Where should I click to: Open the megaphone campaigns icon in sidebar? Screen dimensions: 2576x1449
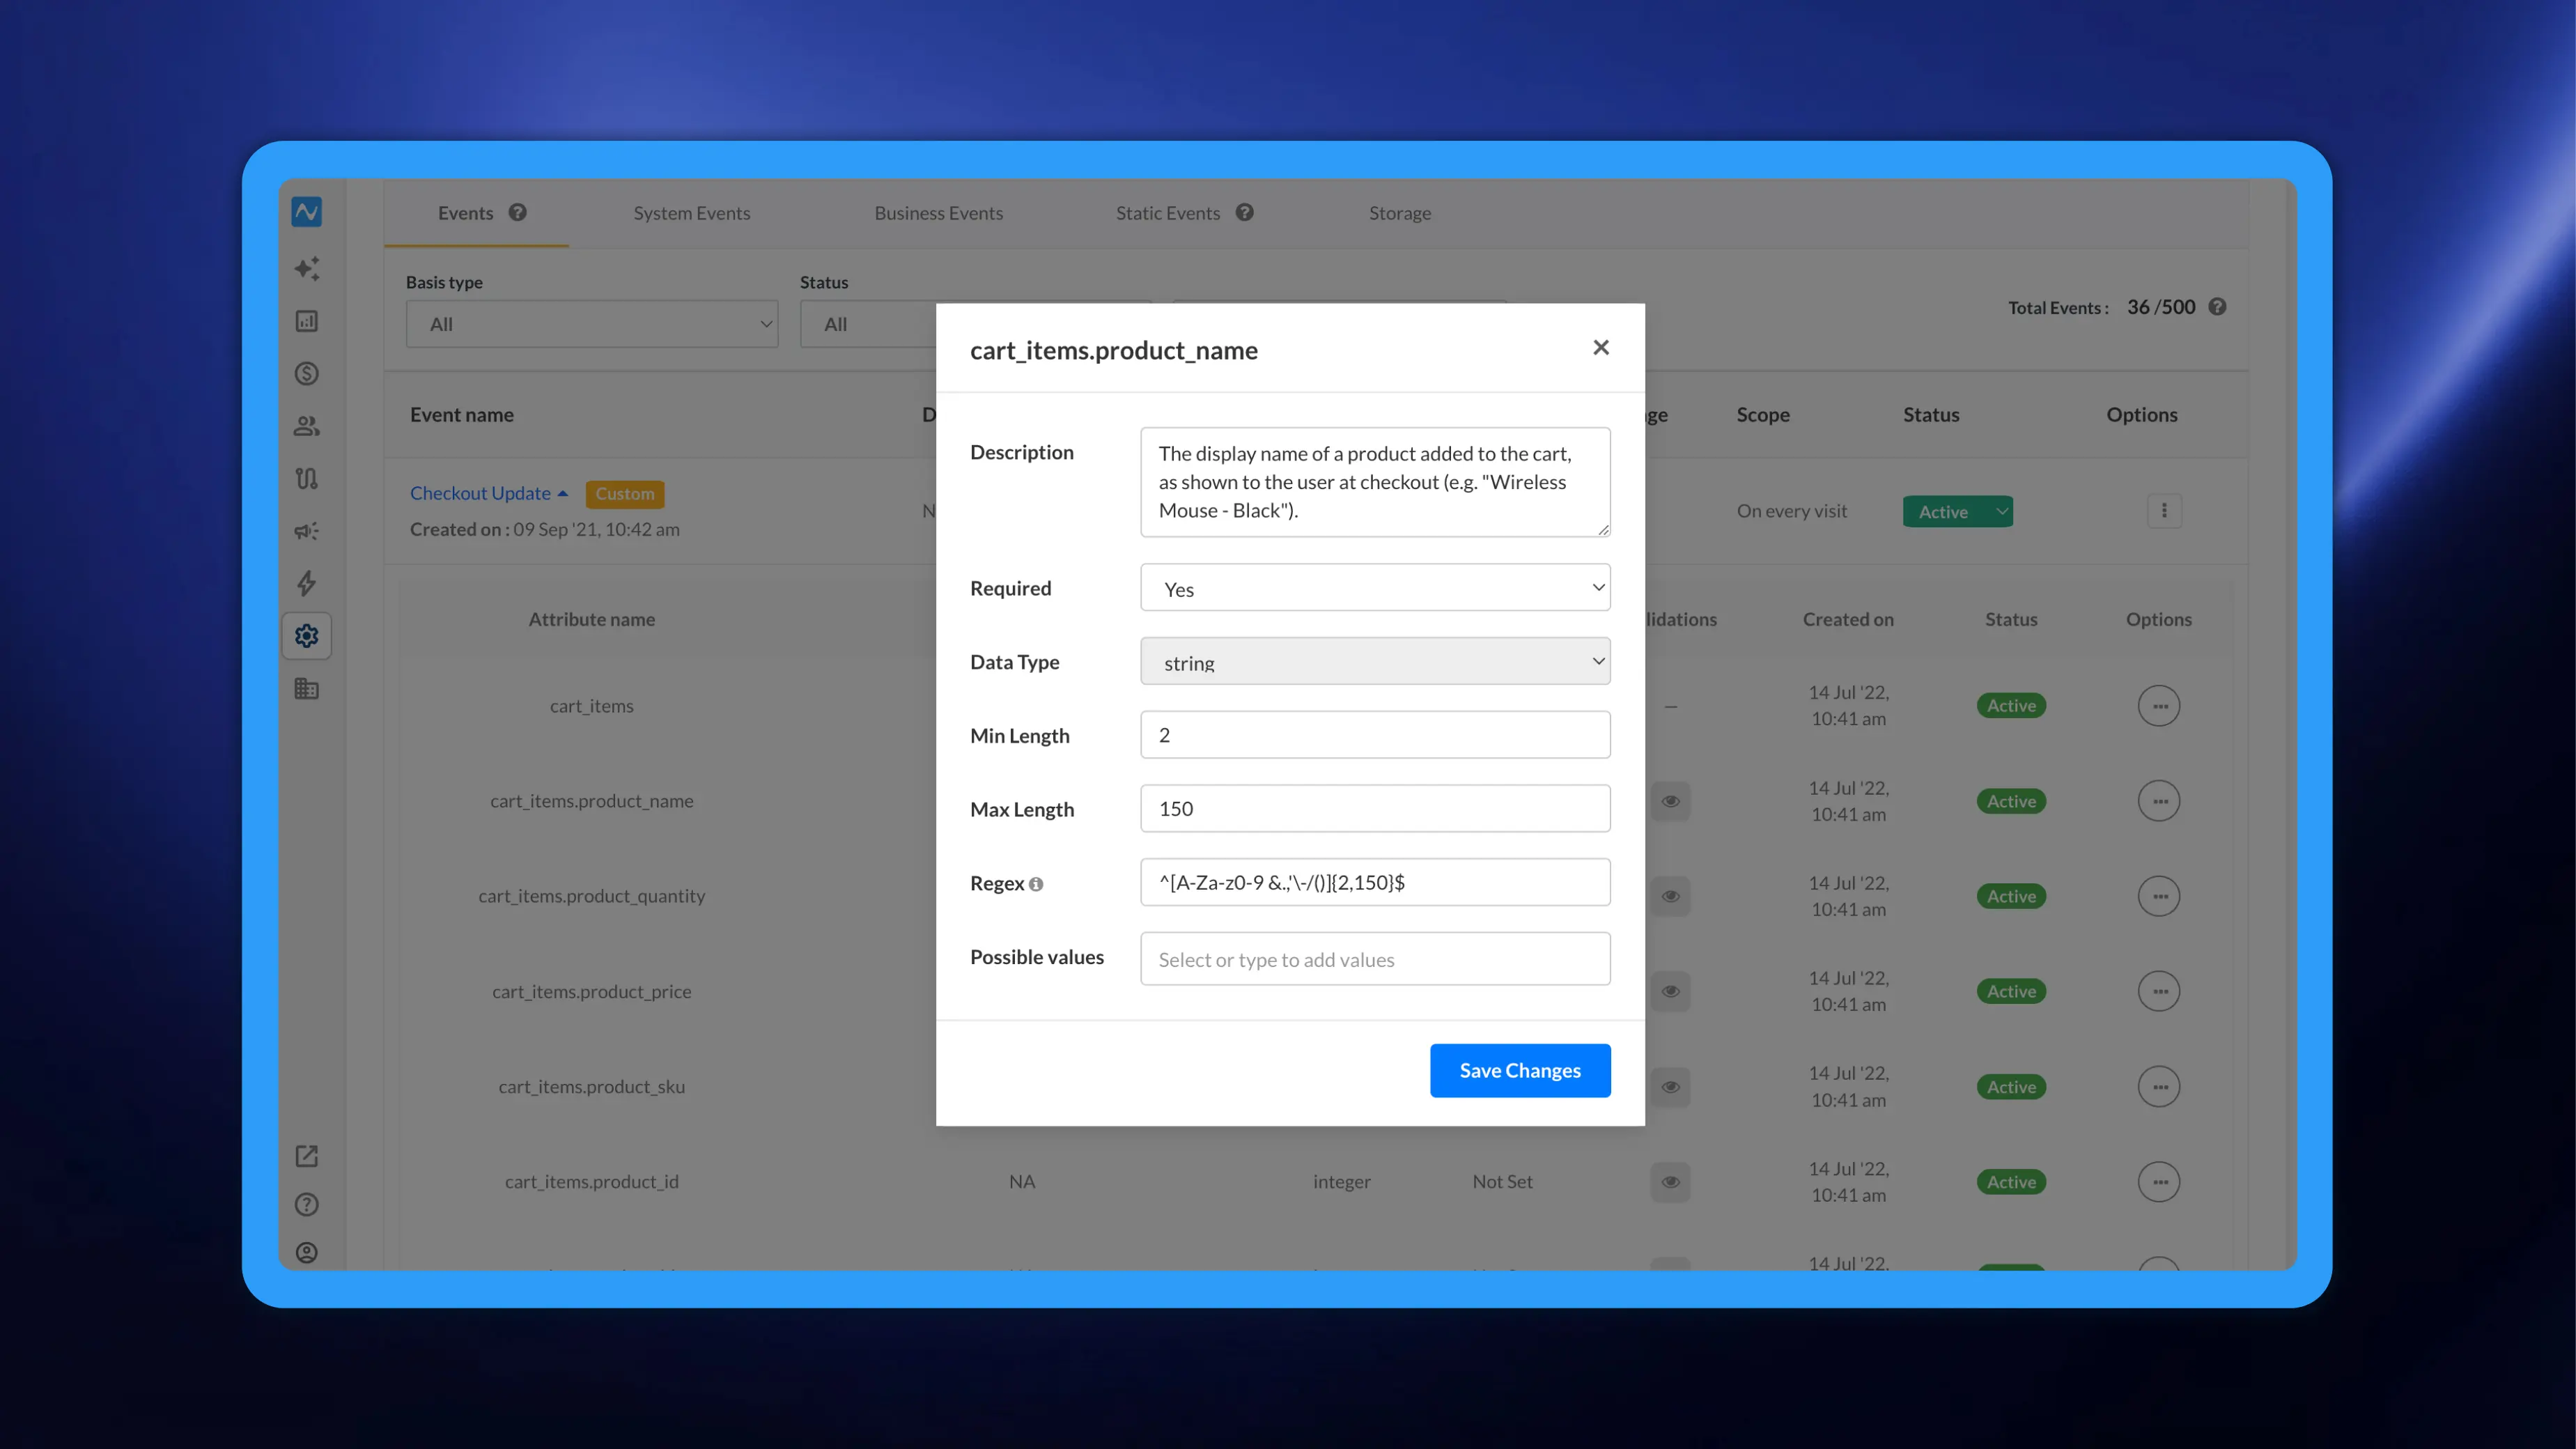pyautogui.click(x=307, y=531)
